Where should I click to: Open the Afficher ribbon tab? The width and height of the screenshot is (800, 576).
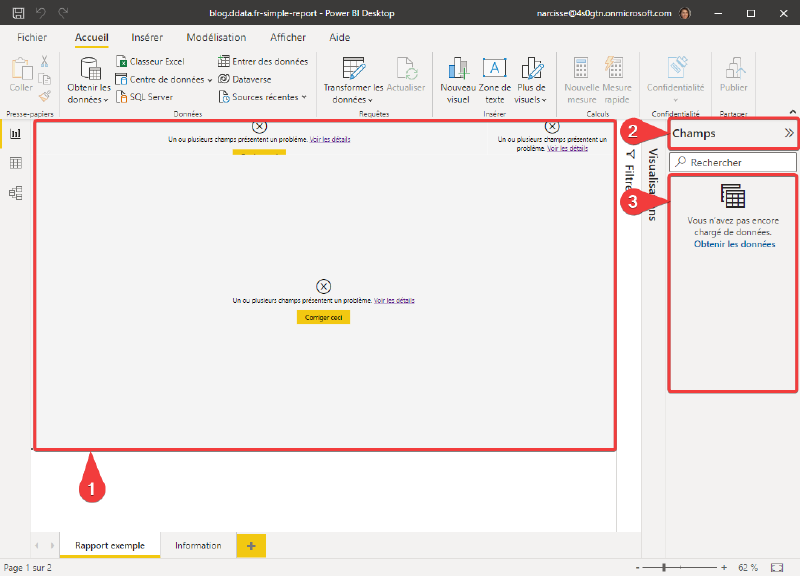pyautogui.click(x=288, y=37)
